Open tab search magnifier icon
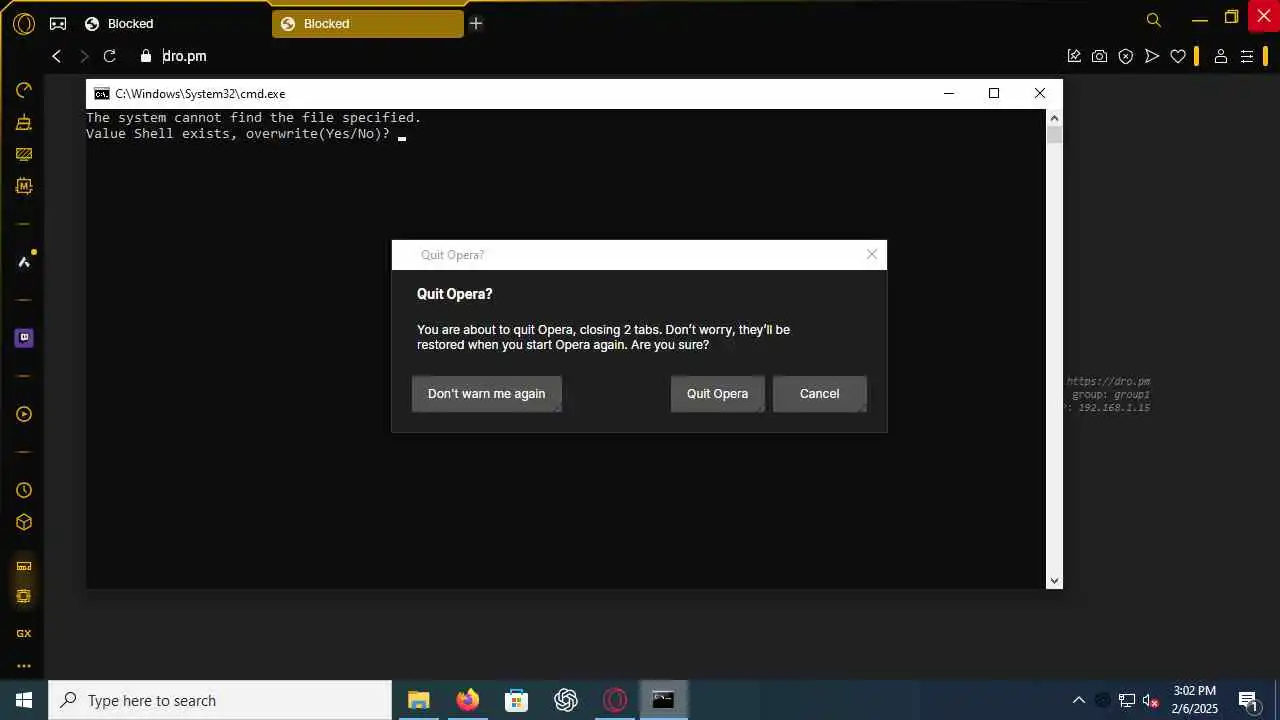1280x720 pixels. (1154, 20)
